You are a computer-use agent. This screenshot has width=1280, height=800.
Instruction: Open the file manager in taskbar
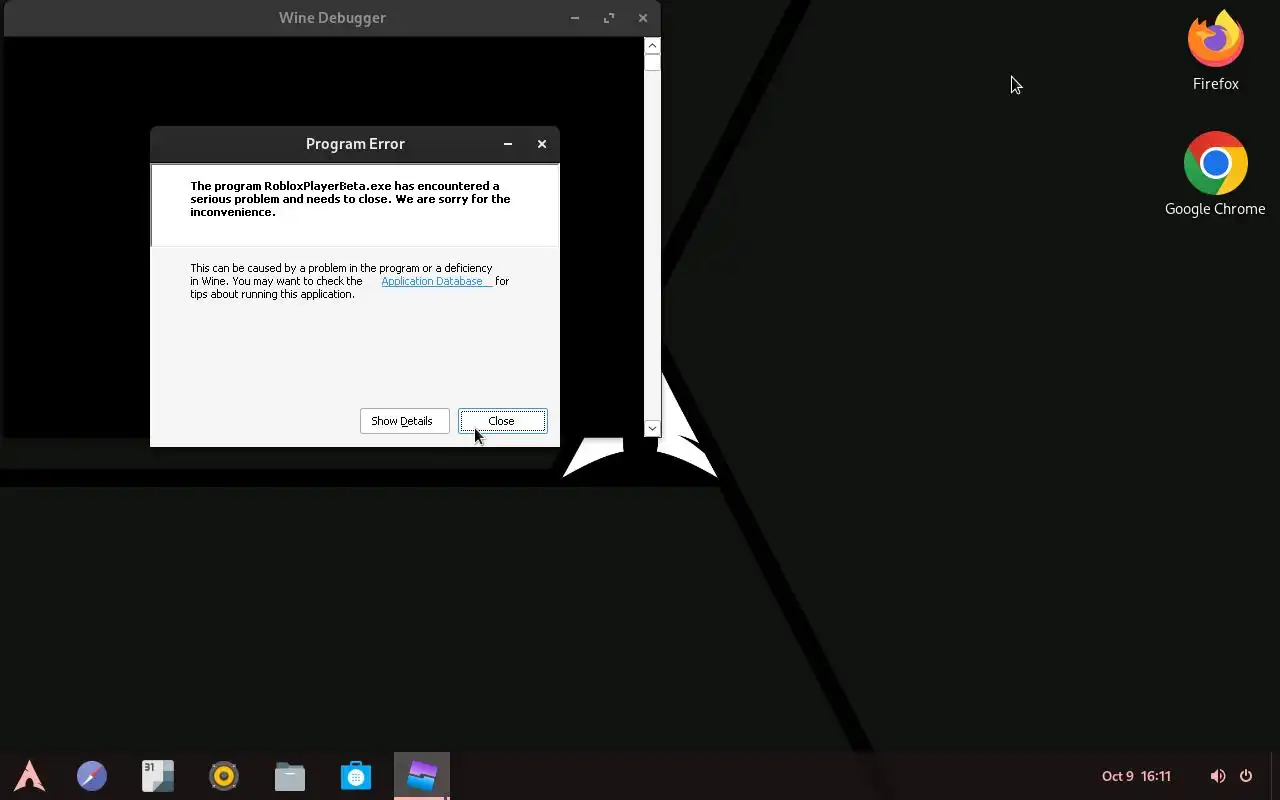pos(290,776)
